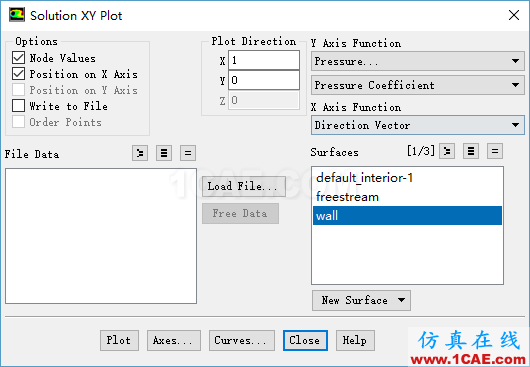This screenshot has height=367, width=530.
Task: Deselect all File Data entries icon
Action: (x=188, y=154)
